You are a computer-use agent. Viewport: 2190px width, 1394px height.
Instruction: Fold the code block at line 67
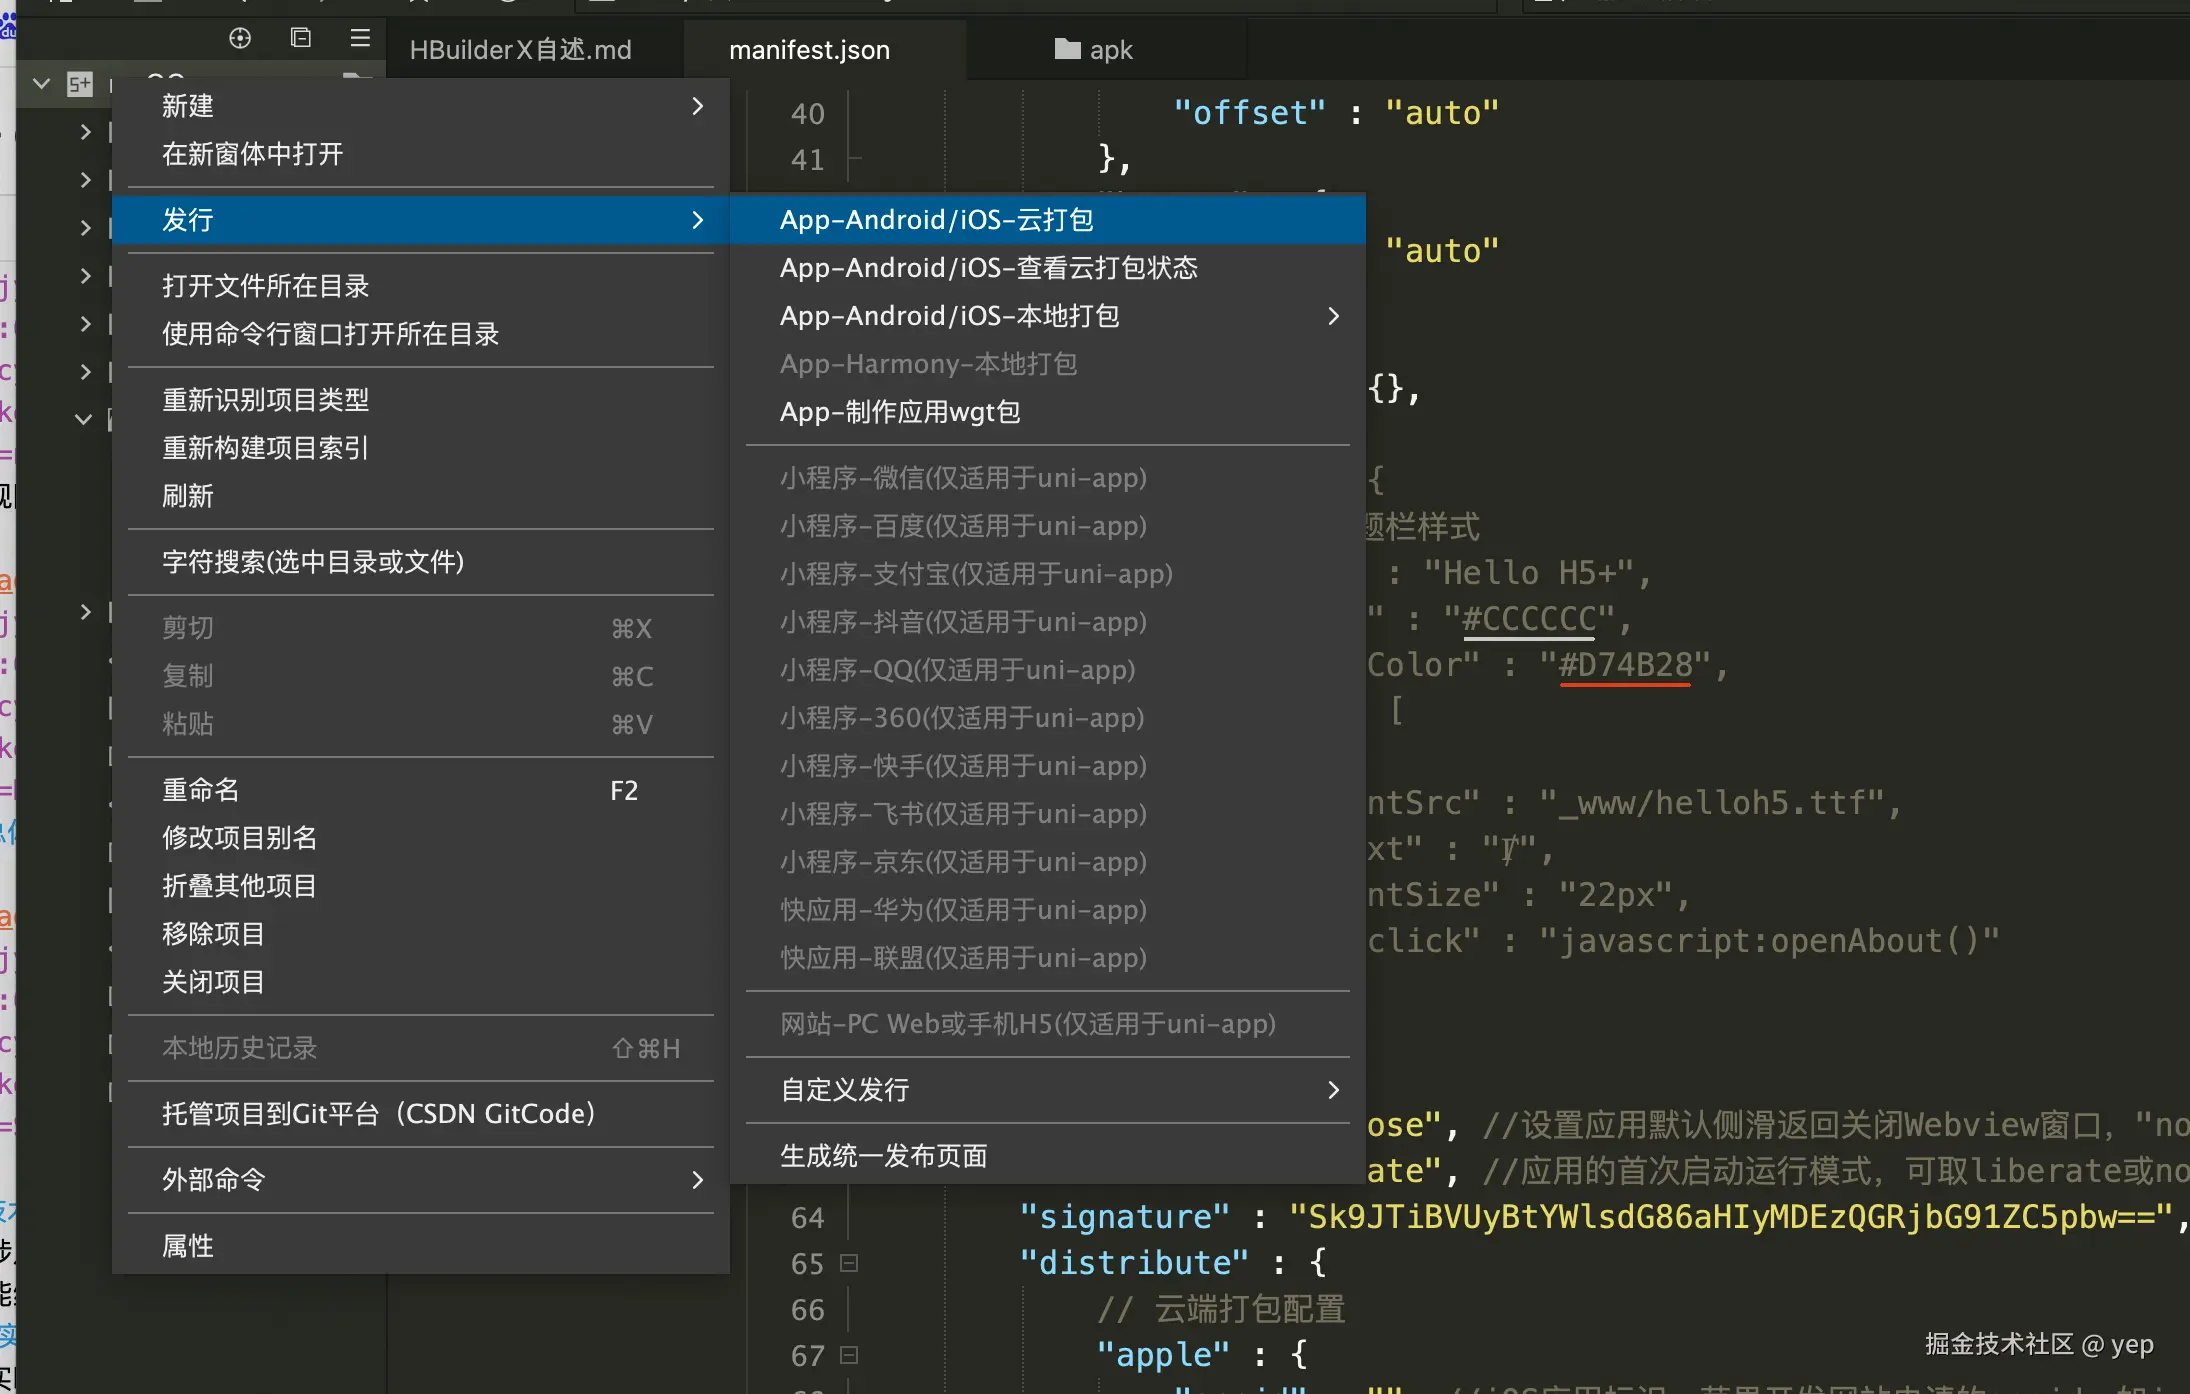pyautogui.click(x=849, y=1355)
